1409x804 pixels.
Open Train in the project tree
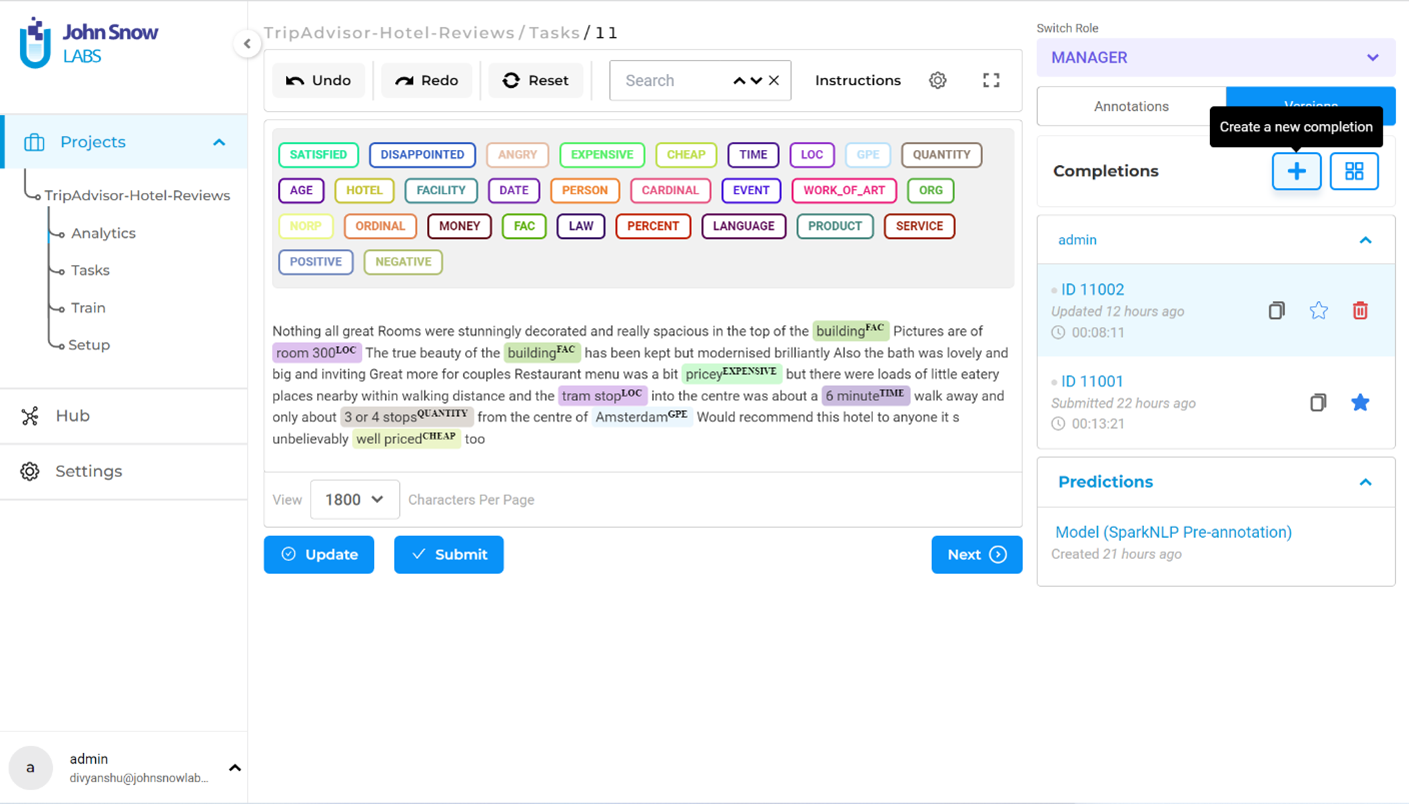88,308
